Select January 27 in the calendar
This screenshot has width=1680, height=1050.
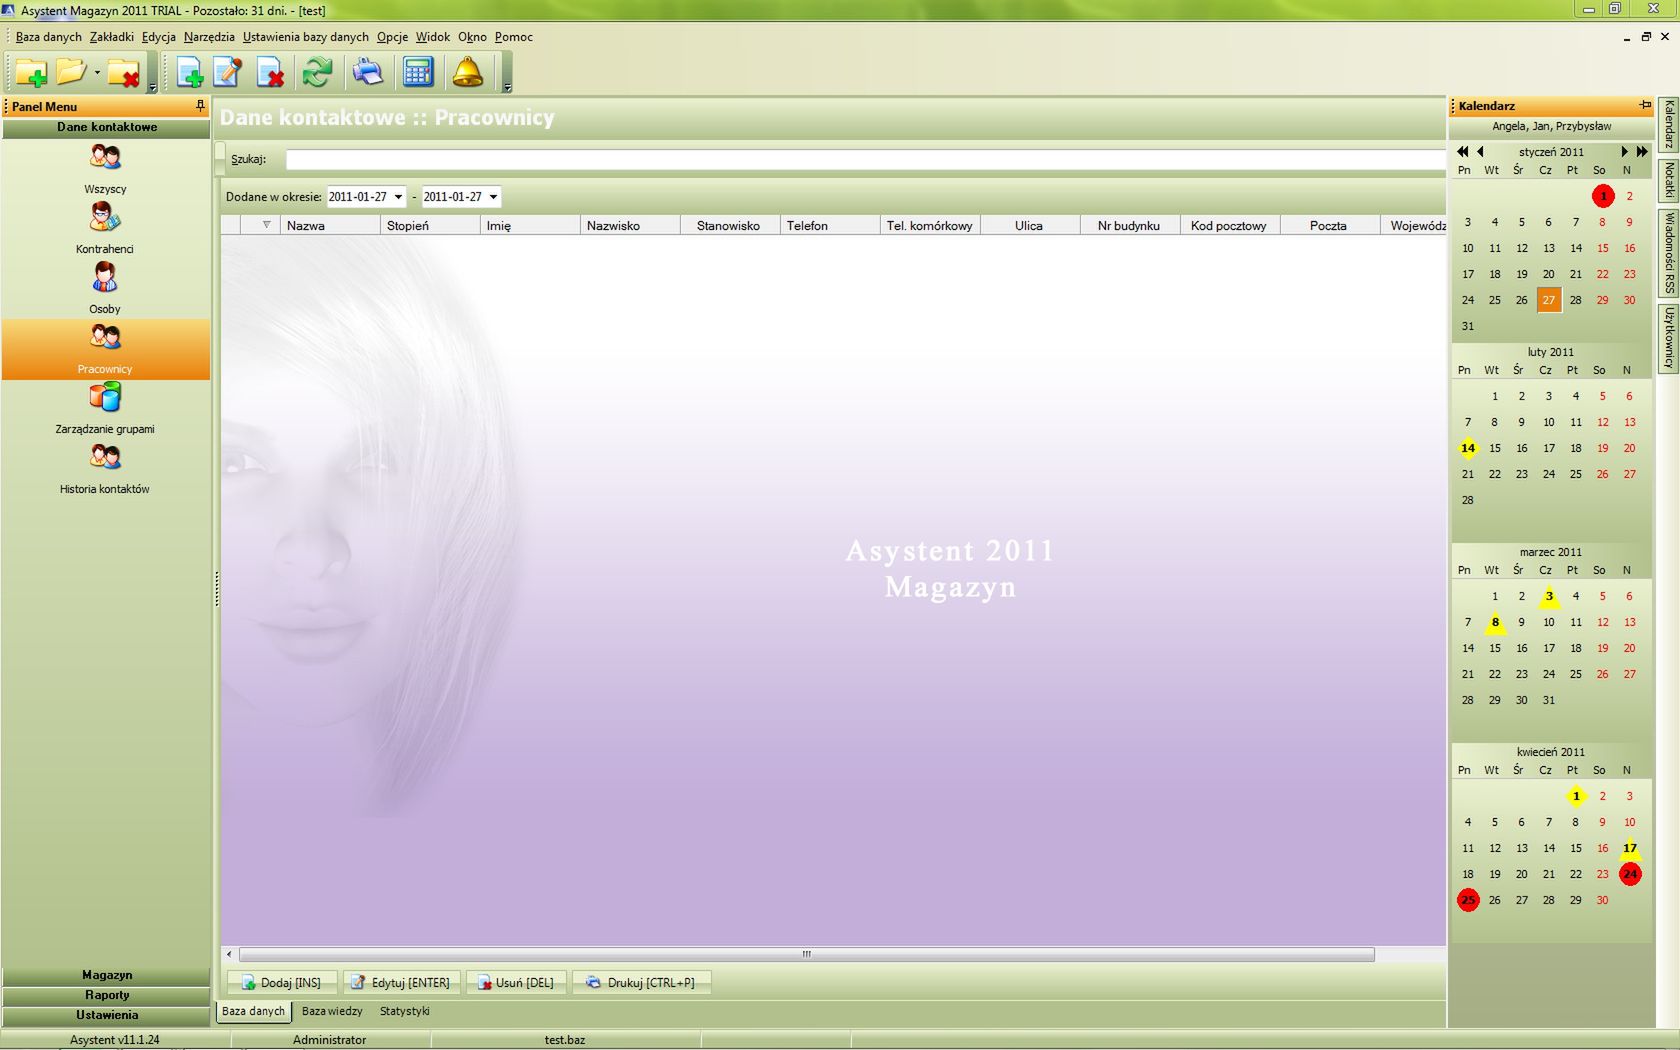tap(1548, 300)
